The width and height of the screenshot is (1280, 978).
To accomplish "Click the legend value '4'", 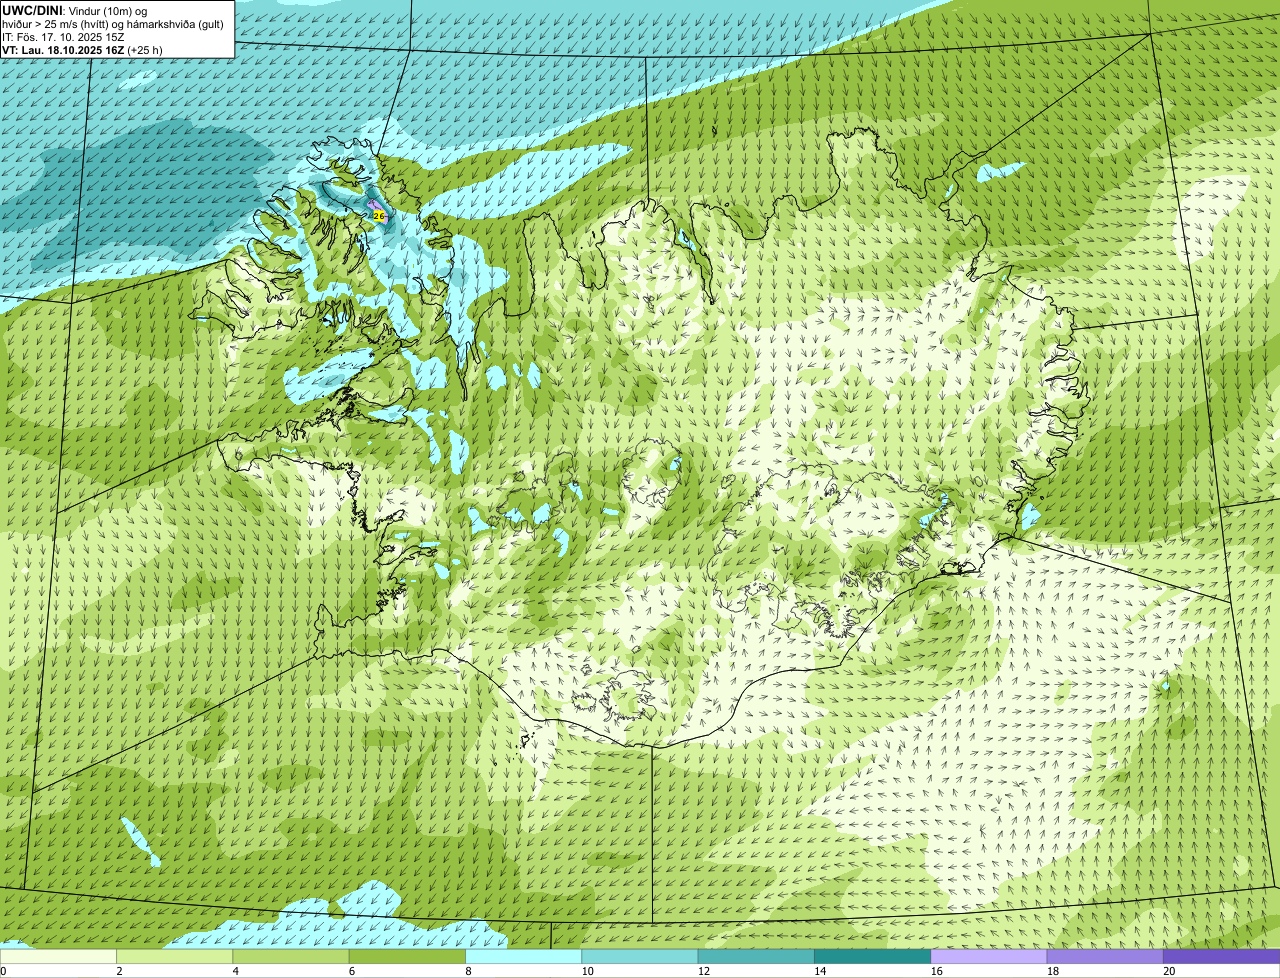I will [x=235, y=971].
